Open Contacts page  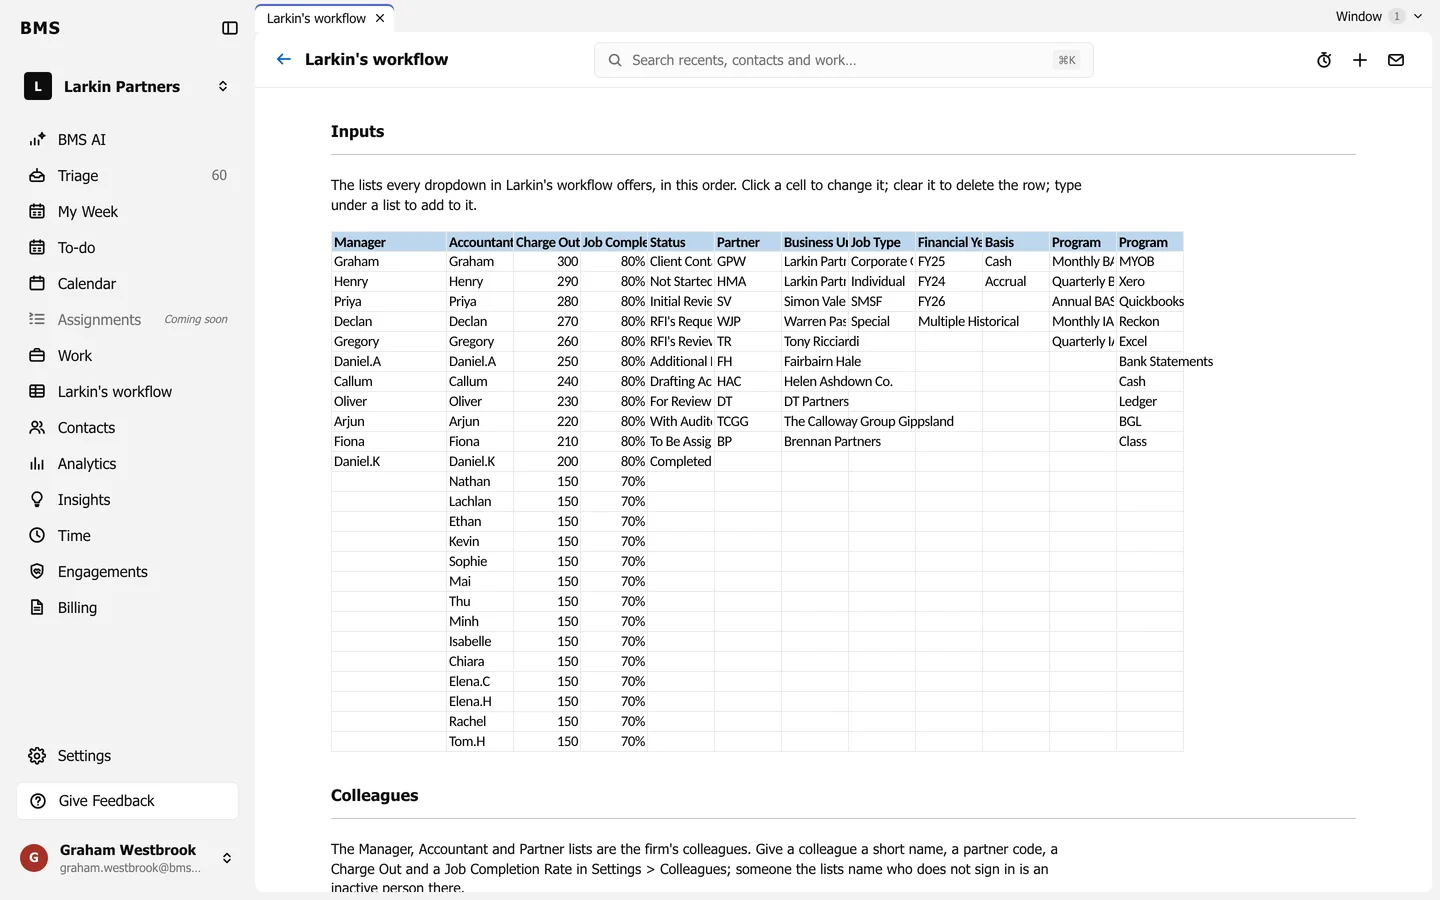tap(127, 428)
